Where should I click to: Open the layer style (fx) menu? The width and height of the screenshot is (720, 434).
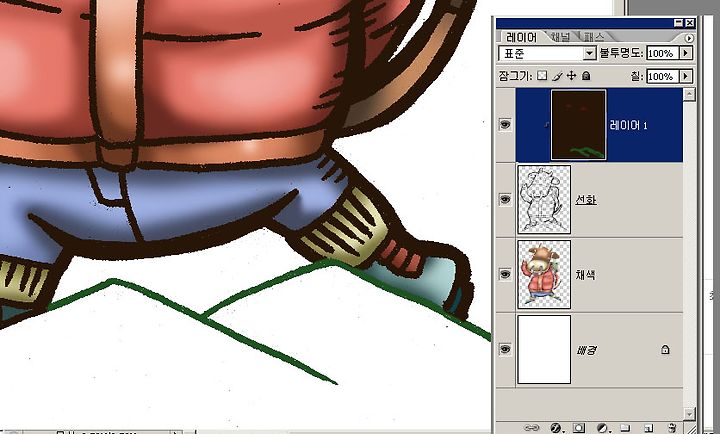pos(556,428)
